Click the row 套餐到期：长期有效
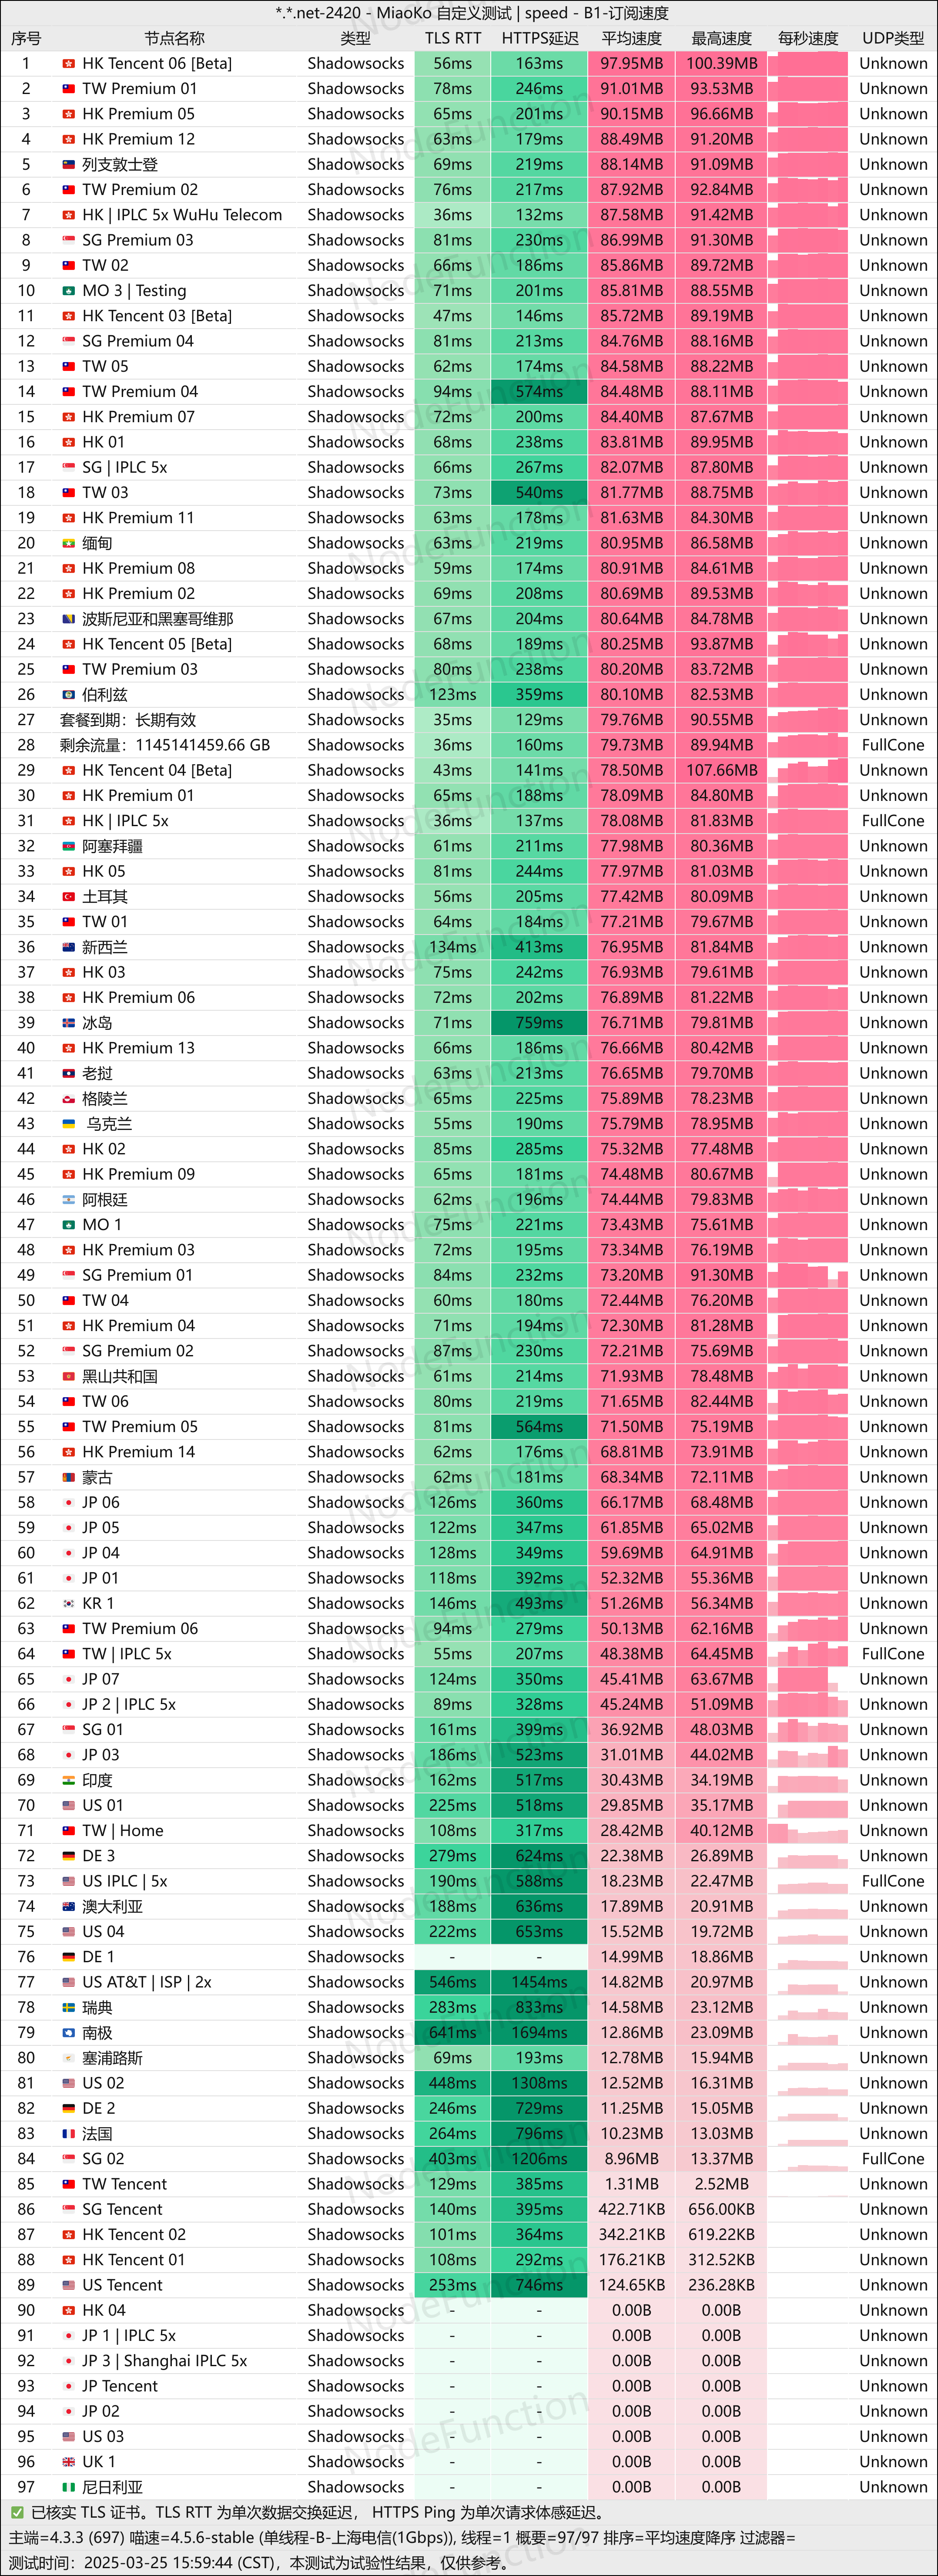938x2576 pixels. click(469, 720)
